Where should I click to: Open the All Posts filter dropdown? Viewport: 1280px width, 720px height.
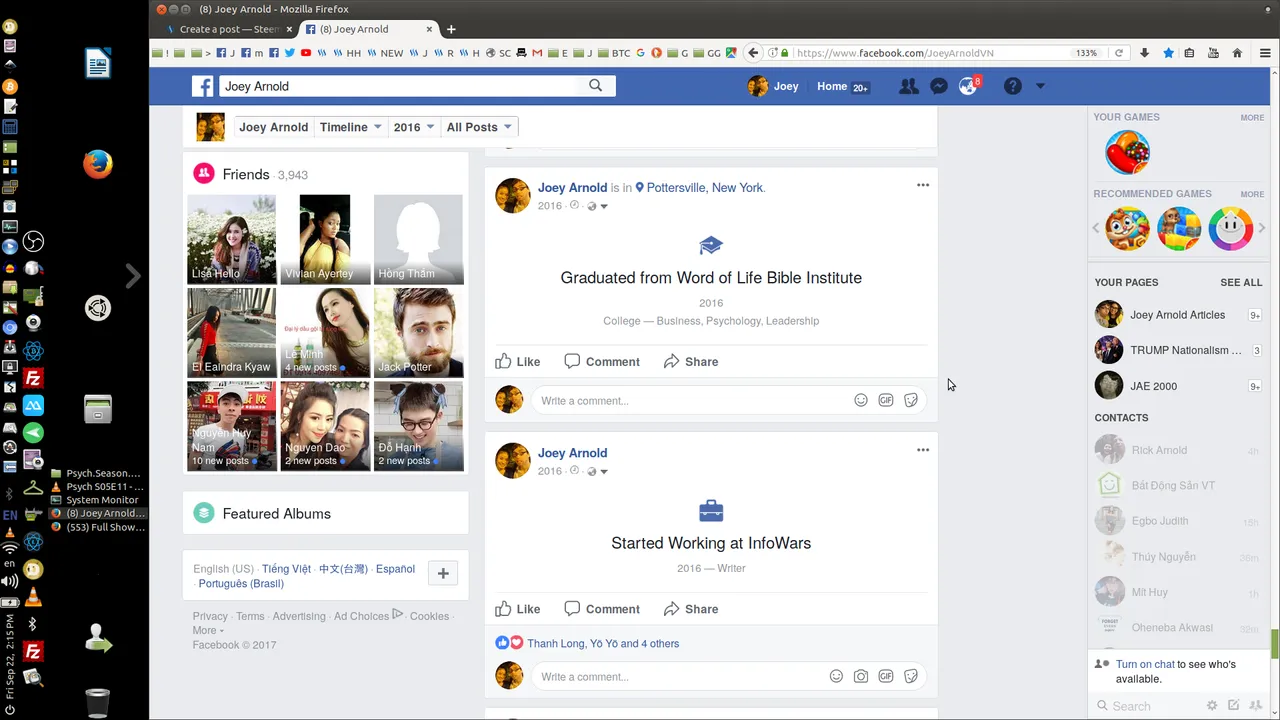pos(479,127)
